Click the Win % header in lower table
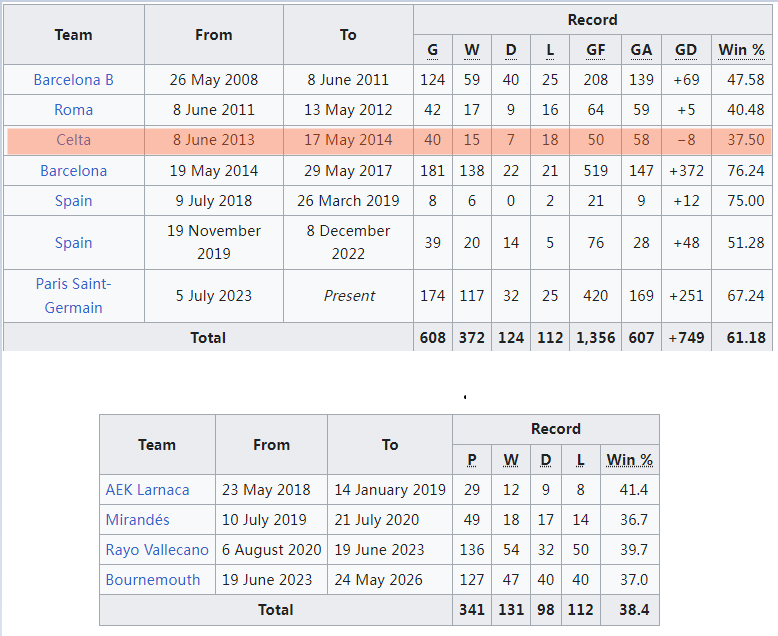778x636 pixels. pos(629,460)
